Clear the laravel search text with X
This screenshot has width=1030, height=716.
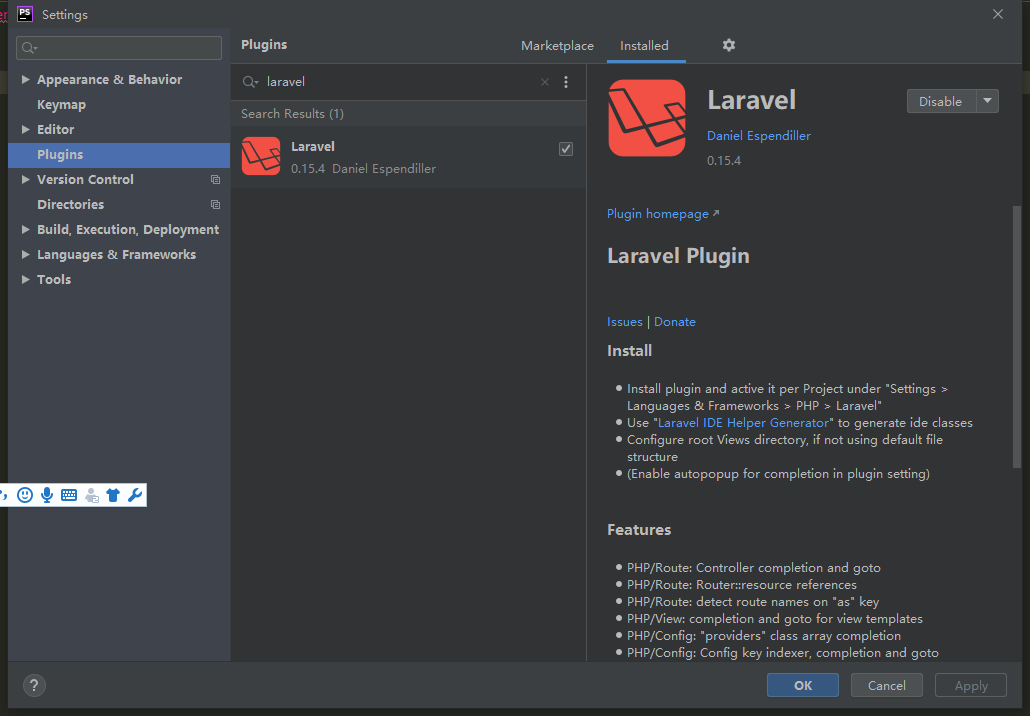pos(545,82)
